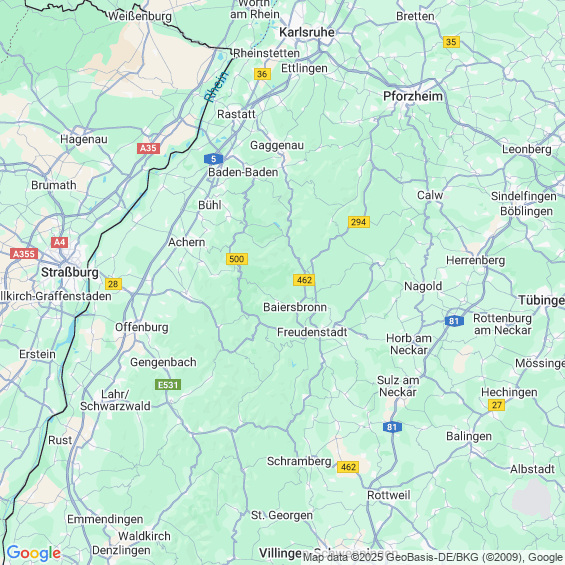Select the Baden-Baden label

click(243, 172)
